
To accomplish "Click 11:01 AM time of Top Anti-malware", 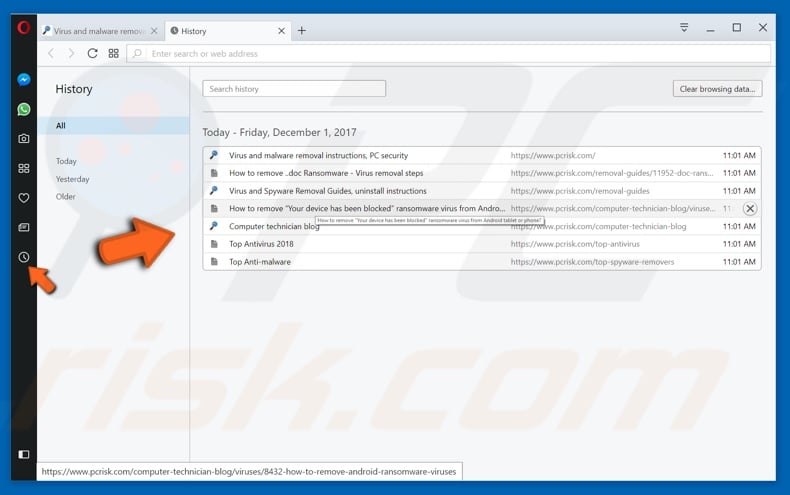I will click(x=739, y=262).
